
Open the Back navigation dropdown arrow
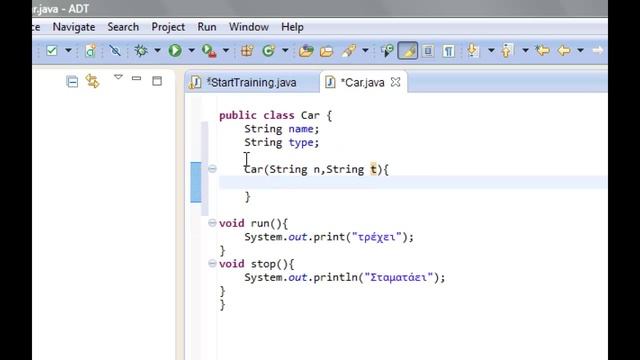click(x=580, y=51)
